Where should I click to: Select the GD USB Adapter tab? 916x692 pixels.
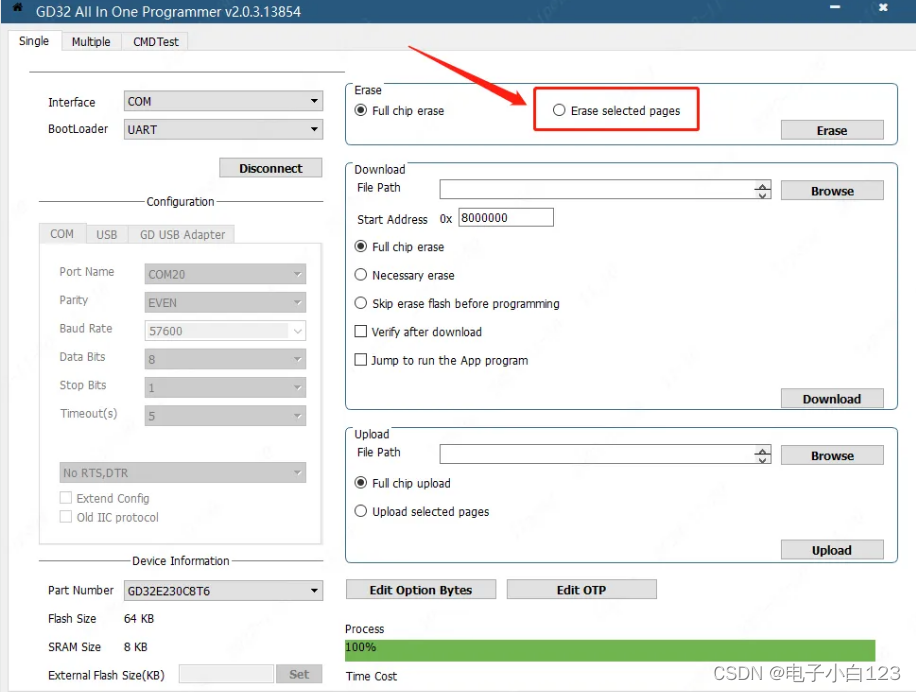click(x=182, y=234)
